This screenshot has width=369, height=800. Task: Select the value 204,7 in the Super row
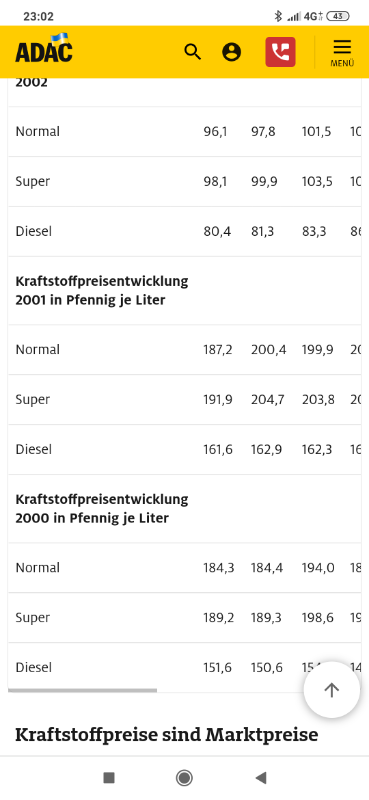pyautogui.click(x=267, y=399)
